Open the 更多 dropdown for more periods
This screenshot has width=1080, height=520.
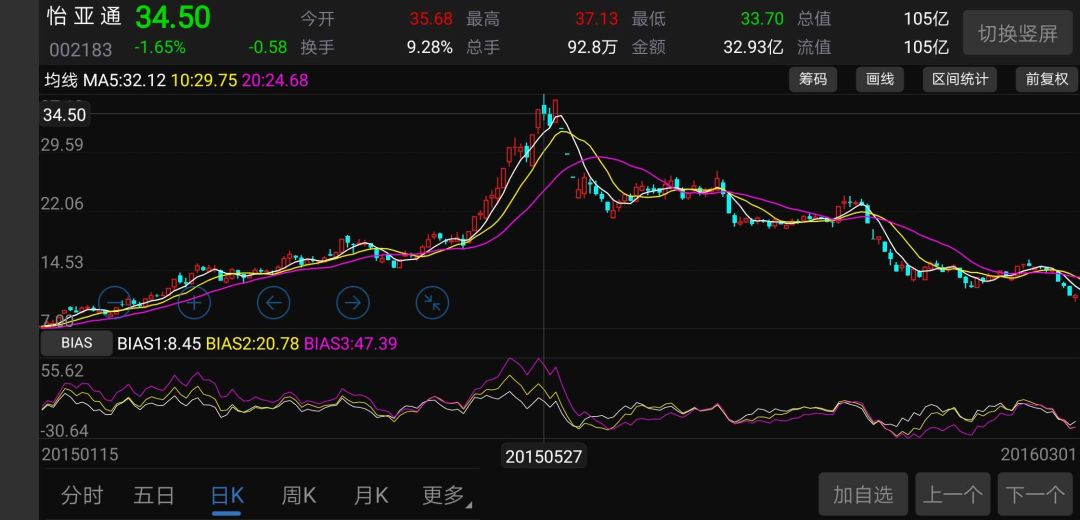[x=446, y=495]
